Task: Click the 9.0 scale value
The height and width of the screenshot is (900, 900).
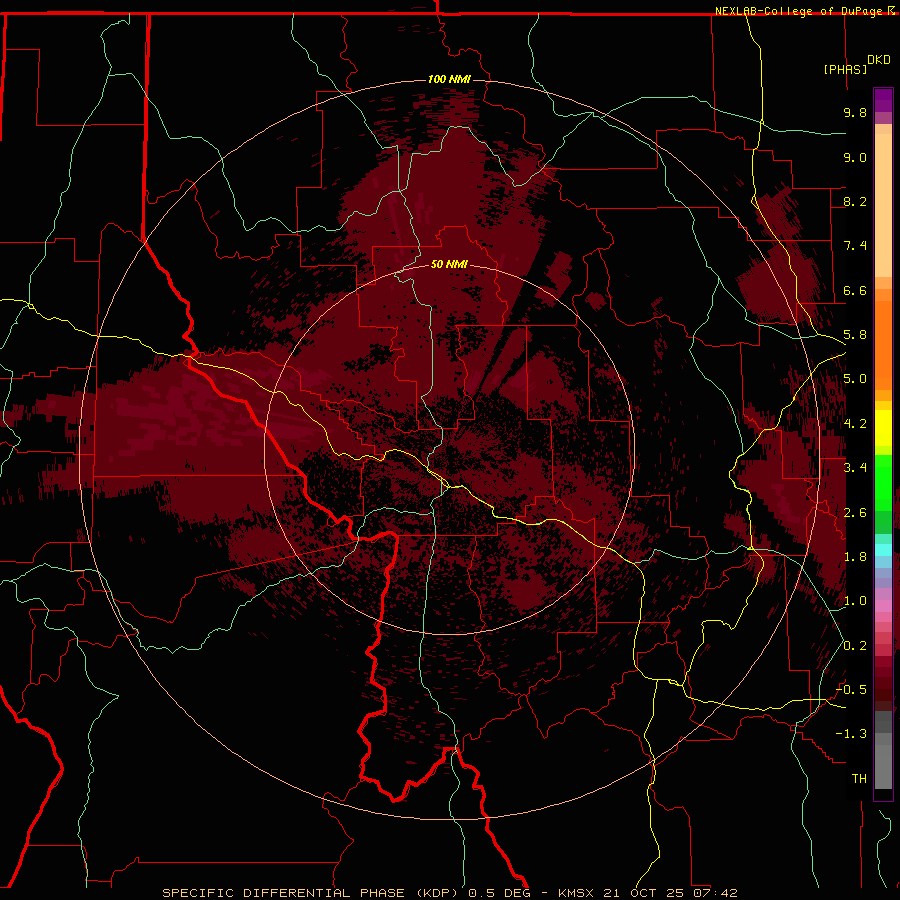Action: 855,157
